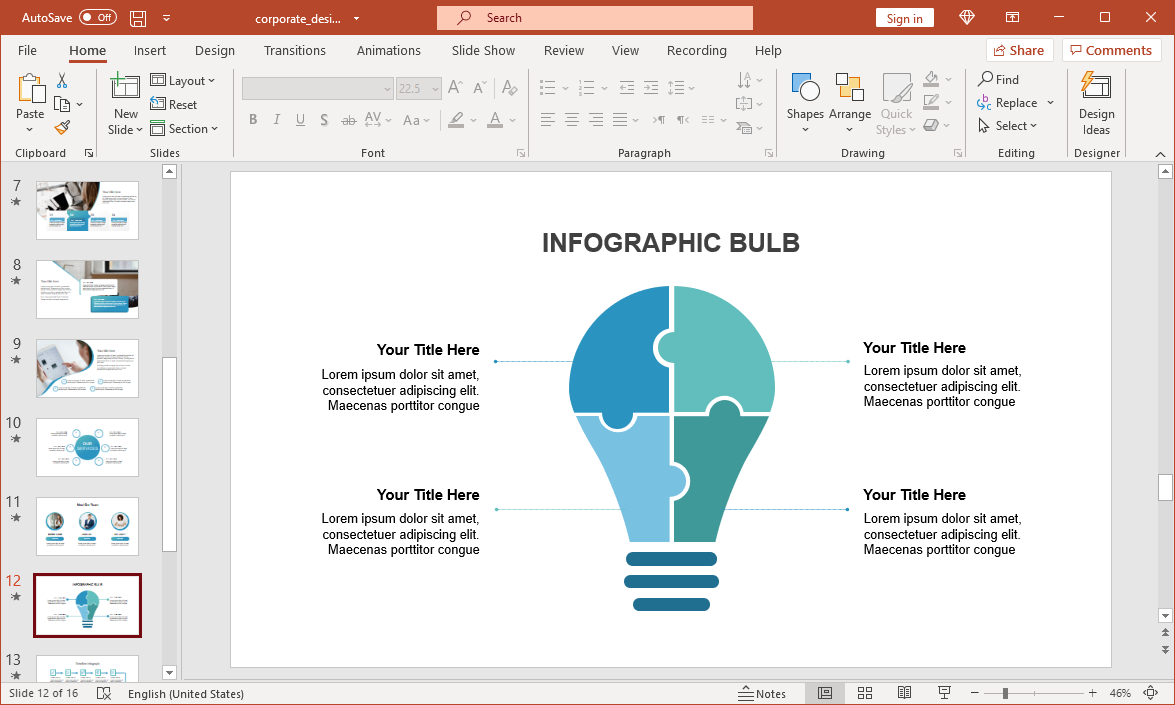This screenshot has width=1175, height=705.
Task: Select the Italic formatting icon
Action: coord(277,120)
